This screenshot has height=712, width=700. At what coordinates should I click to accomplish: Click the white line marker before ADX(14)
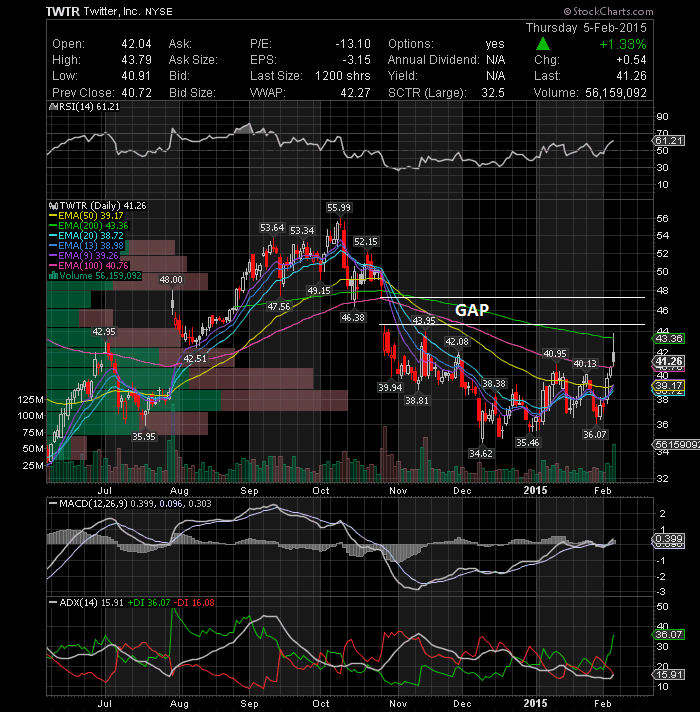click(53, 603)
